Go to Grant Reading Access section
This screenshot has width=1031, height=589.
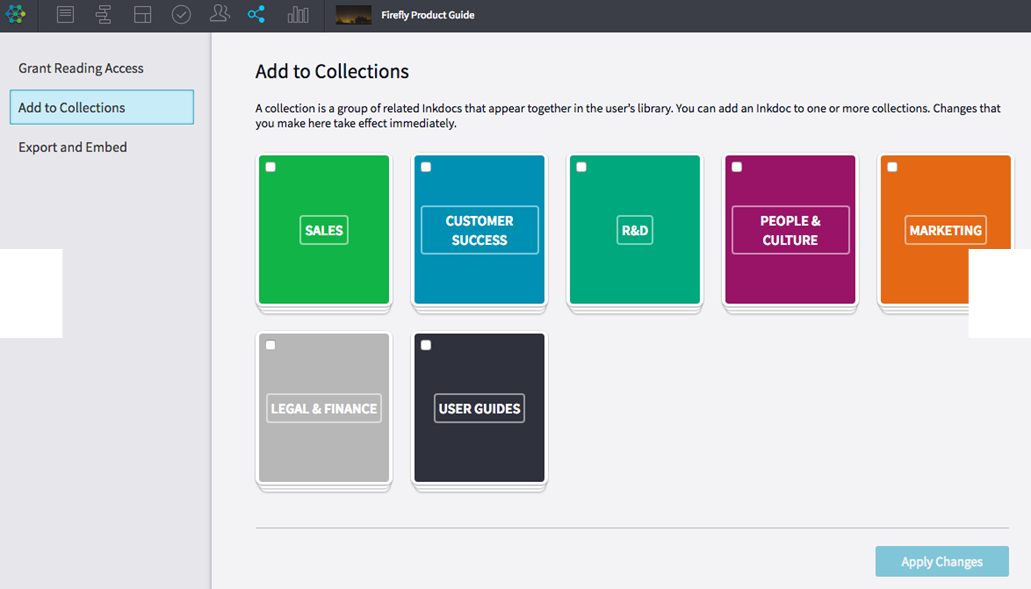[x=81, y=68]
